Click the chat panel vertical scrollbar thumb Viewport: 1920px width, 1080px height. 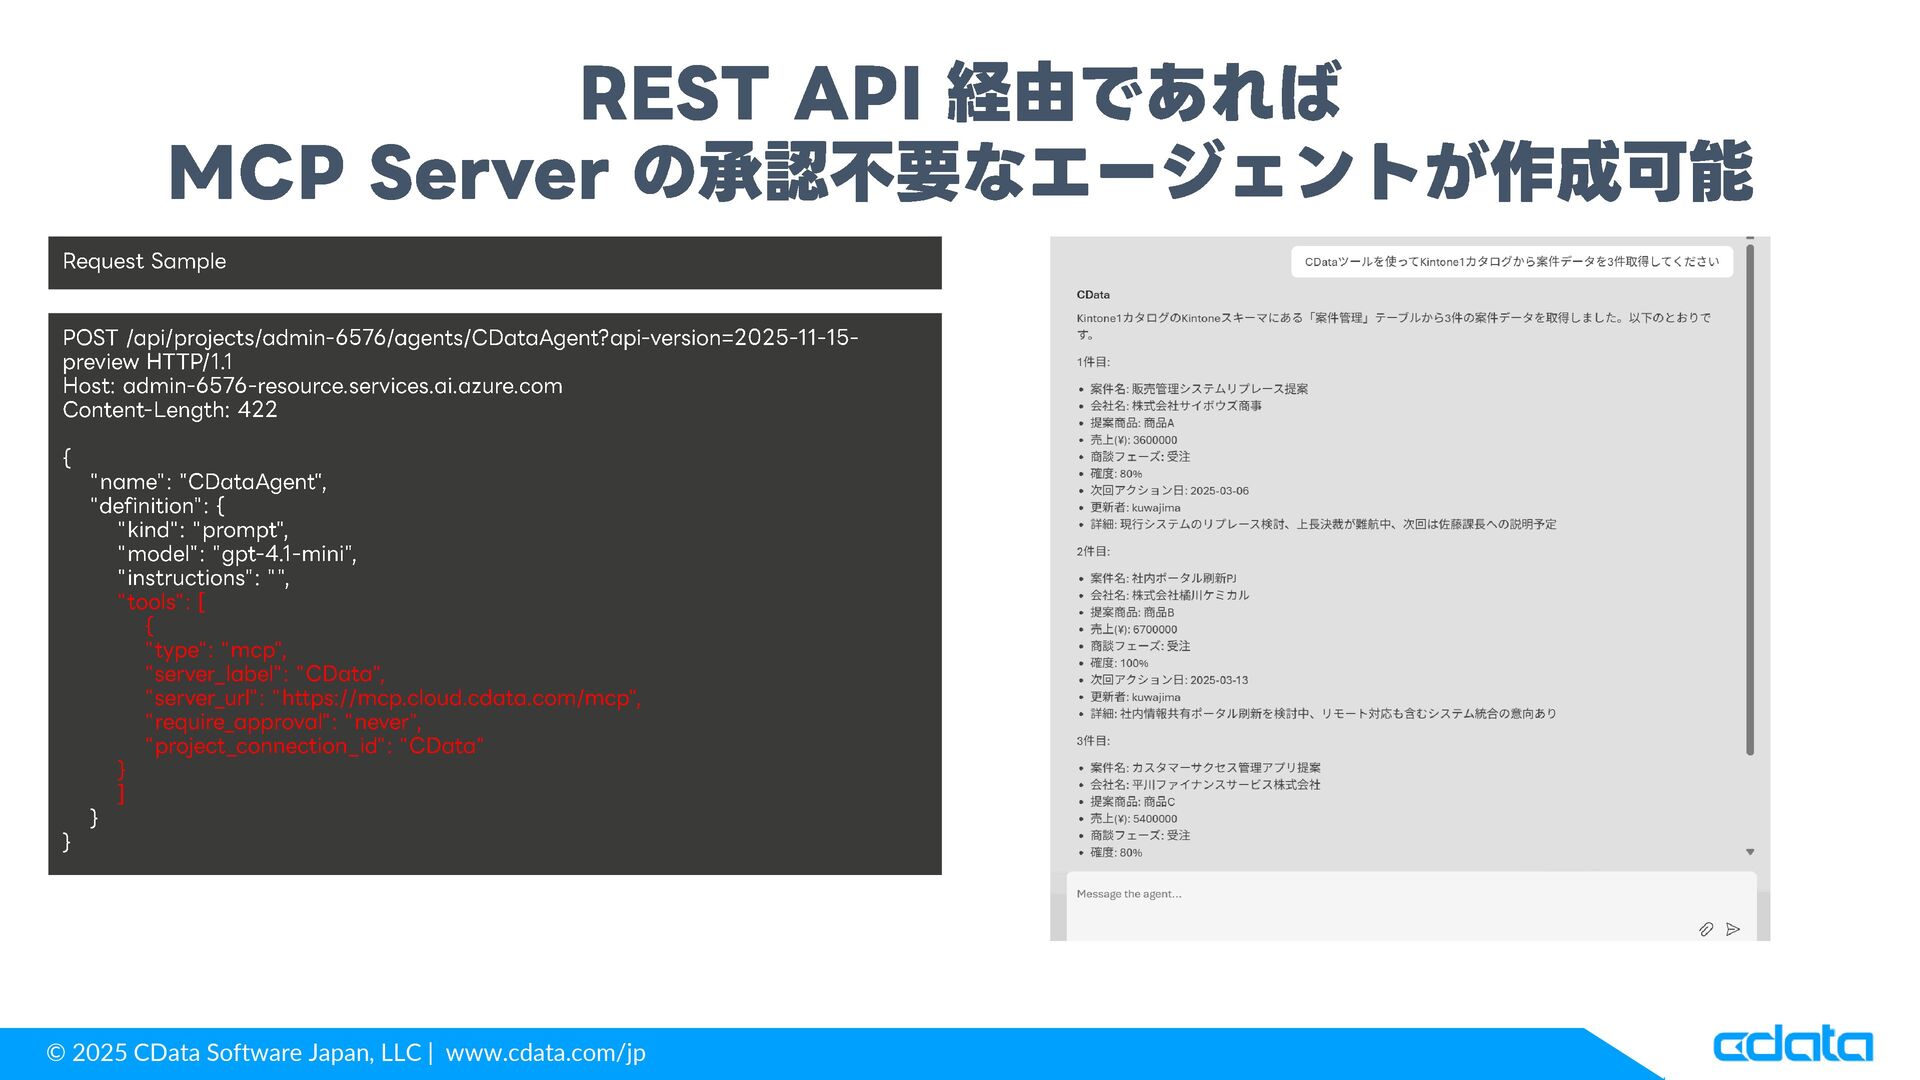coord(1750,500)
